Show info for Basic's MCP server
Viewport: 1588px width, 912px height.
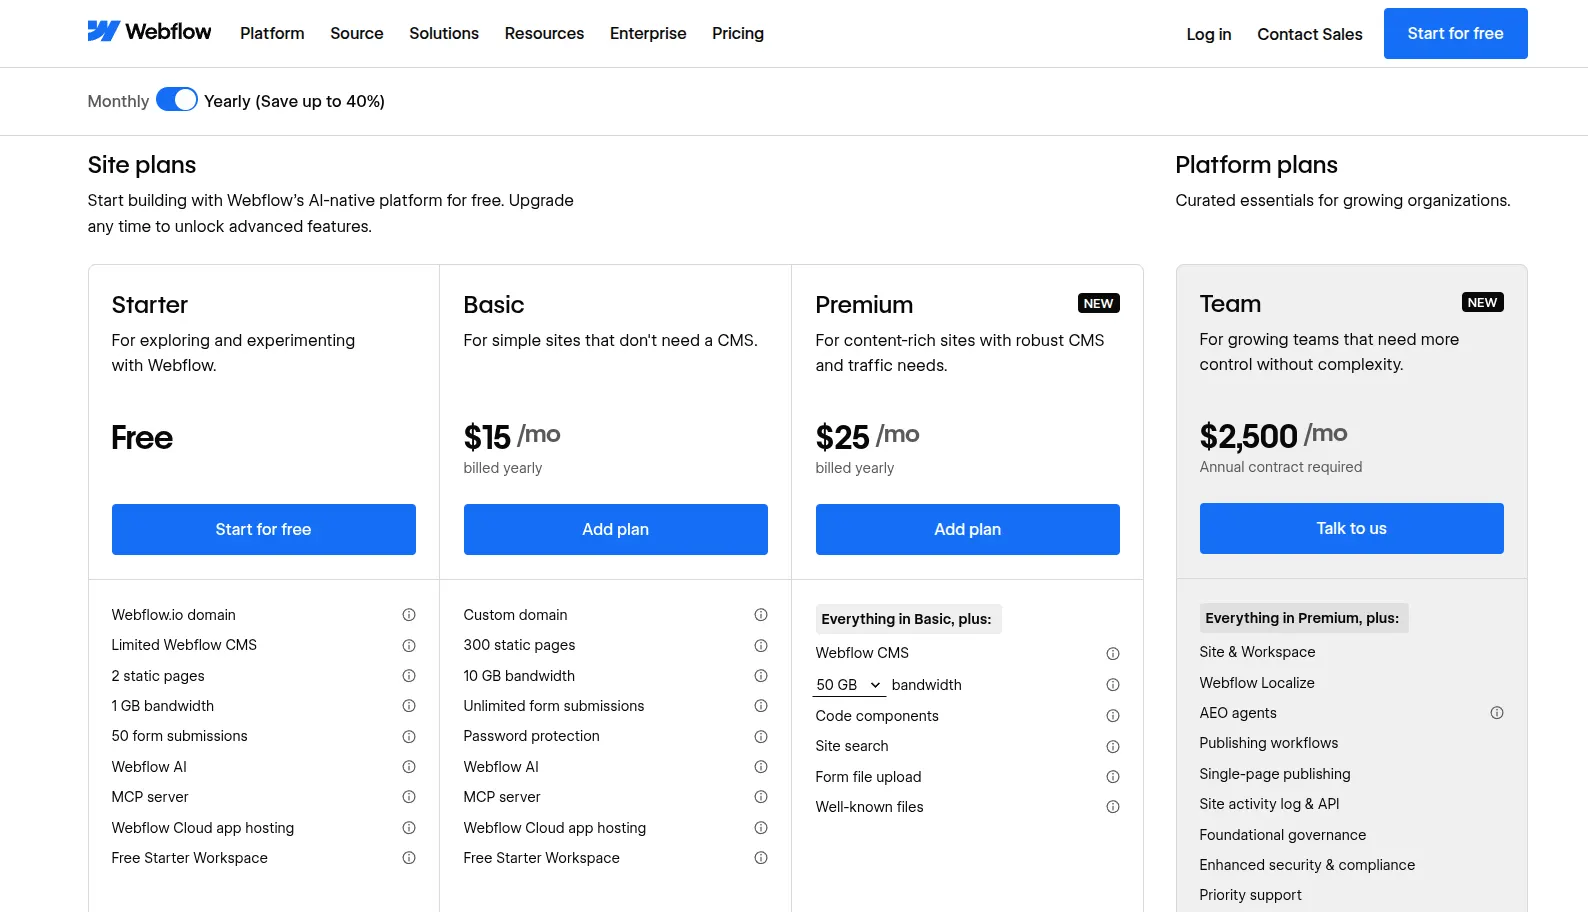click(761, 797)
